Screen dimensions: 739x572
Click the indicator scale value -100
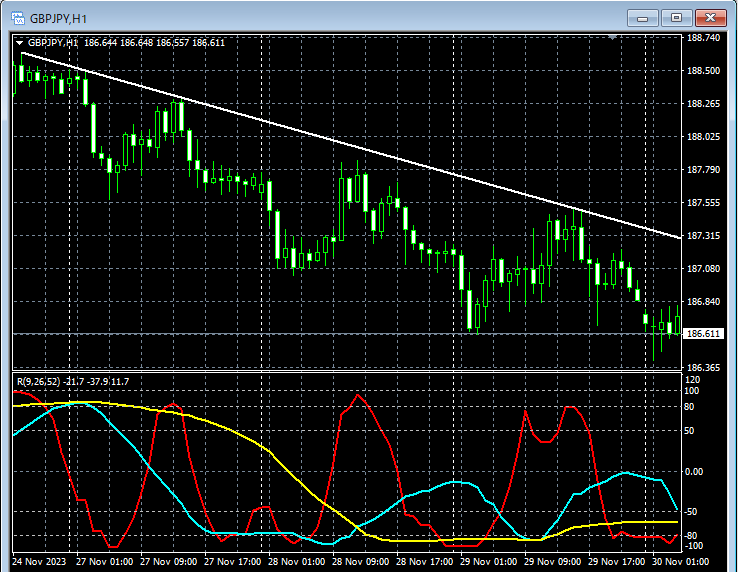coord(693,546)
